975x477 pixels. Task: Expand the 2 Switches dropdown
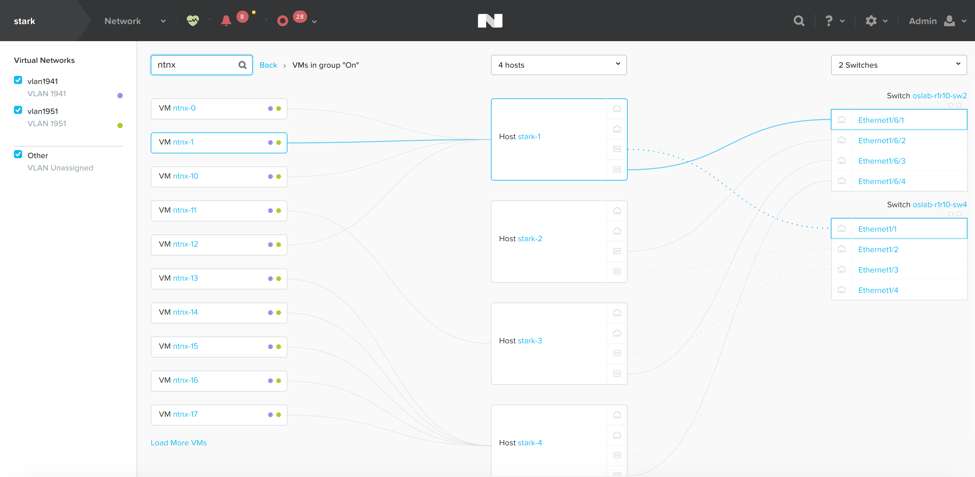point(899,65)
